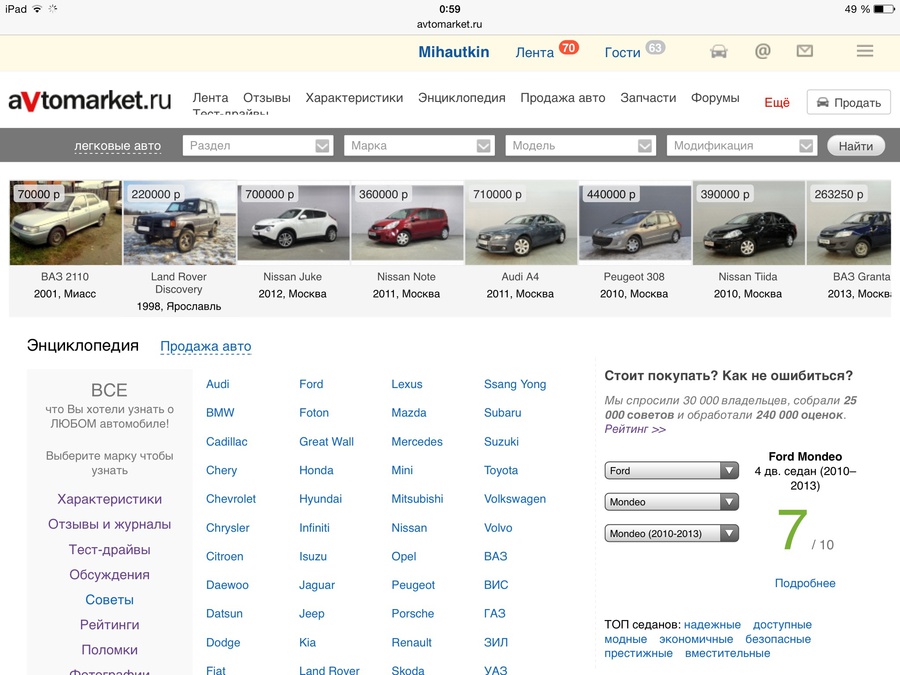The width and height of the screenshot is (900, 675).
Task: Open the Mihautkin profile link
Action: click(x=453, y=52)
